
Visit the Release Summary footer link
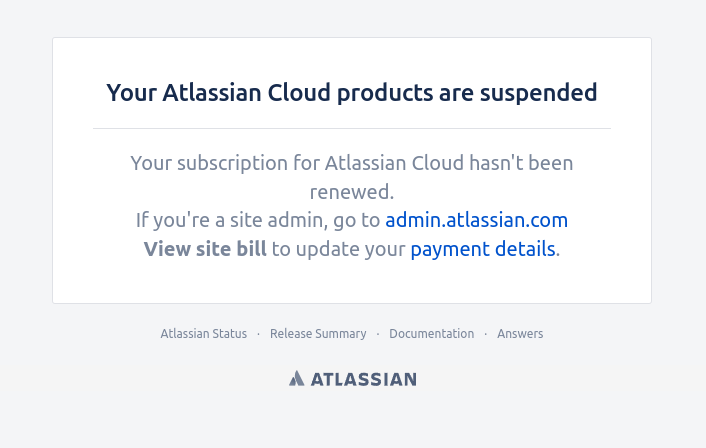point(318,334)
